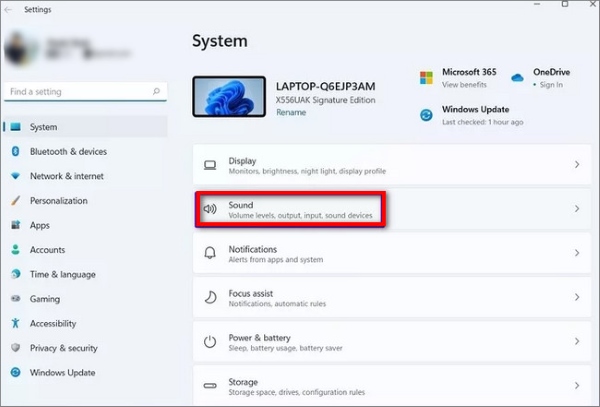
Task: Click the Personalization paintbrush icon
Action: coord(15,200)
